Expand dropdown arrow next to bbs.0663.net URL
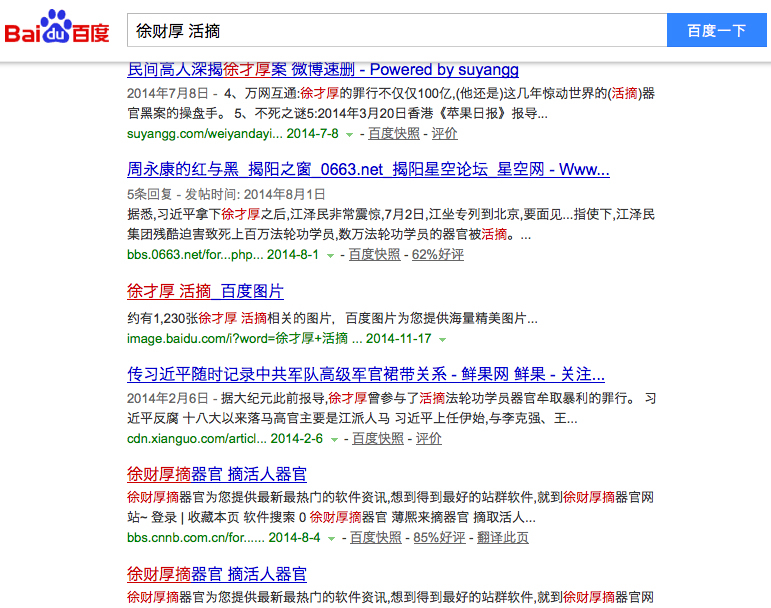 point(330,255)
